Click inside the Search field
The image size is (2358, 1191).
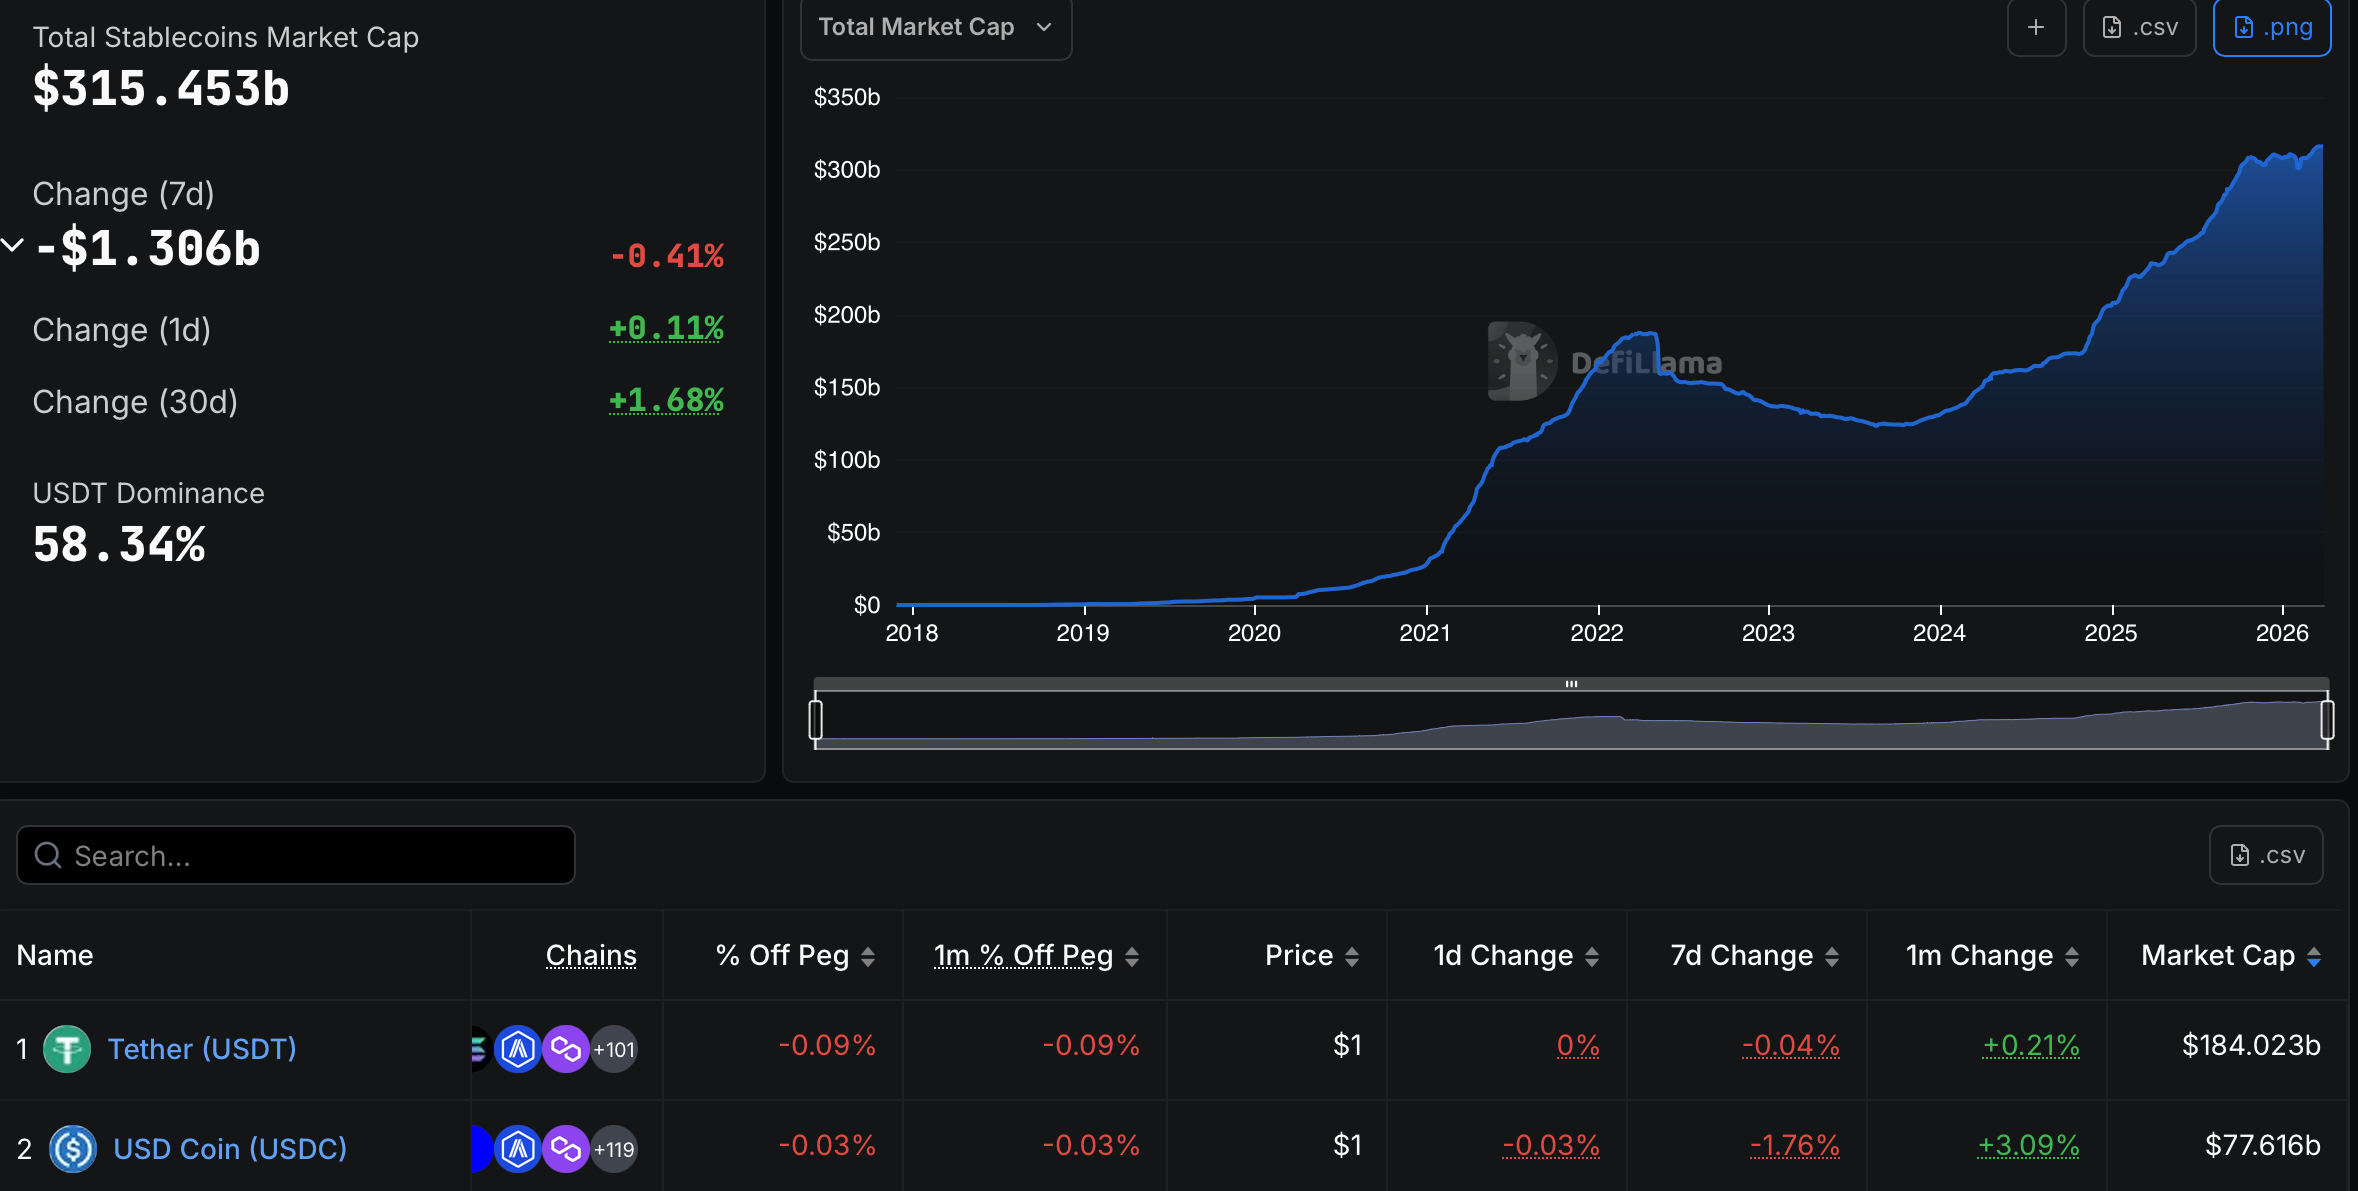coord(295,855)
